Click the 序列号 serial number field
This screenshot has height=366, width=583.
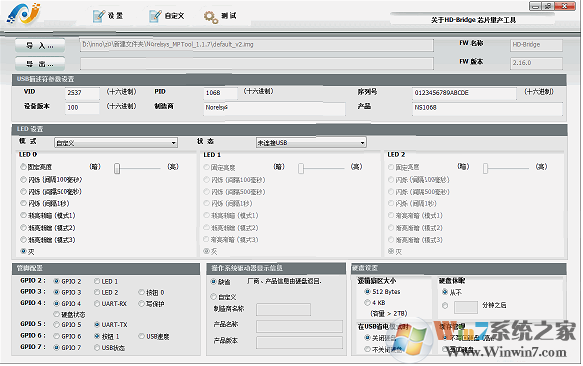464,93
